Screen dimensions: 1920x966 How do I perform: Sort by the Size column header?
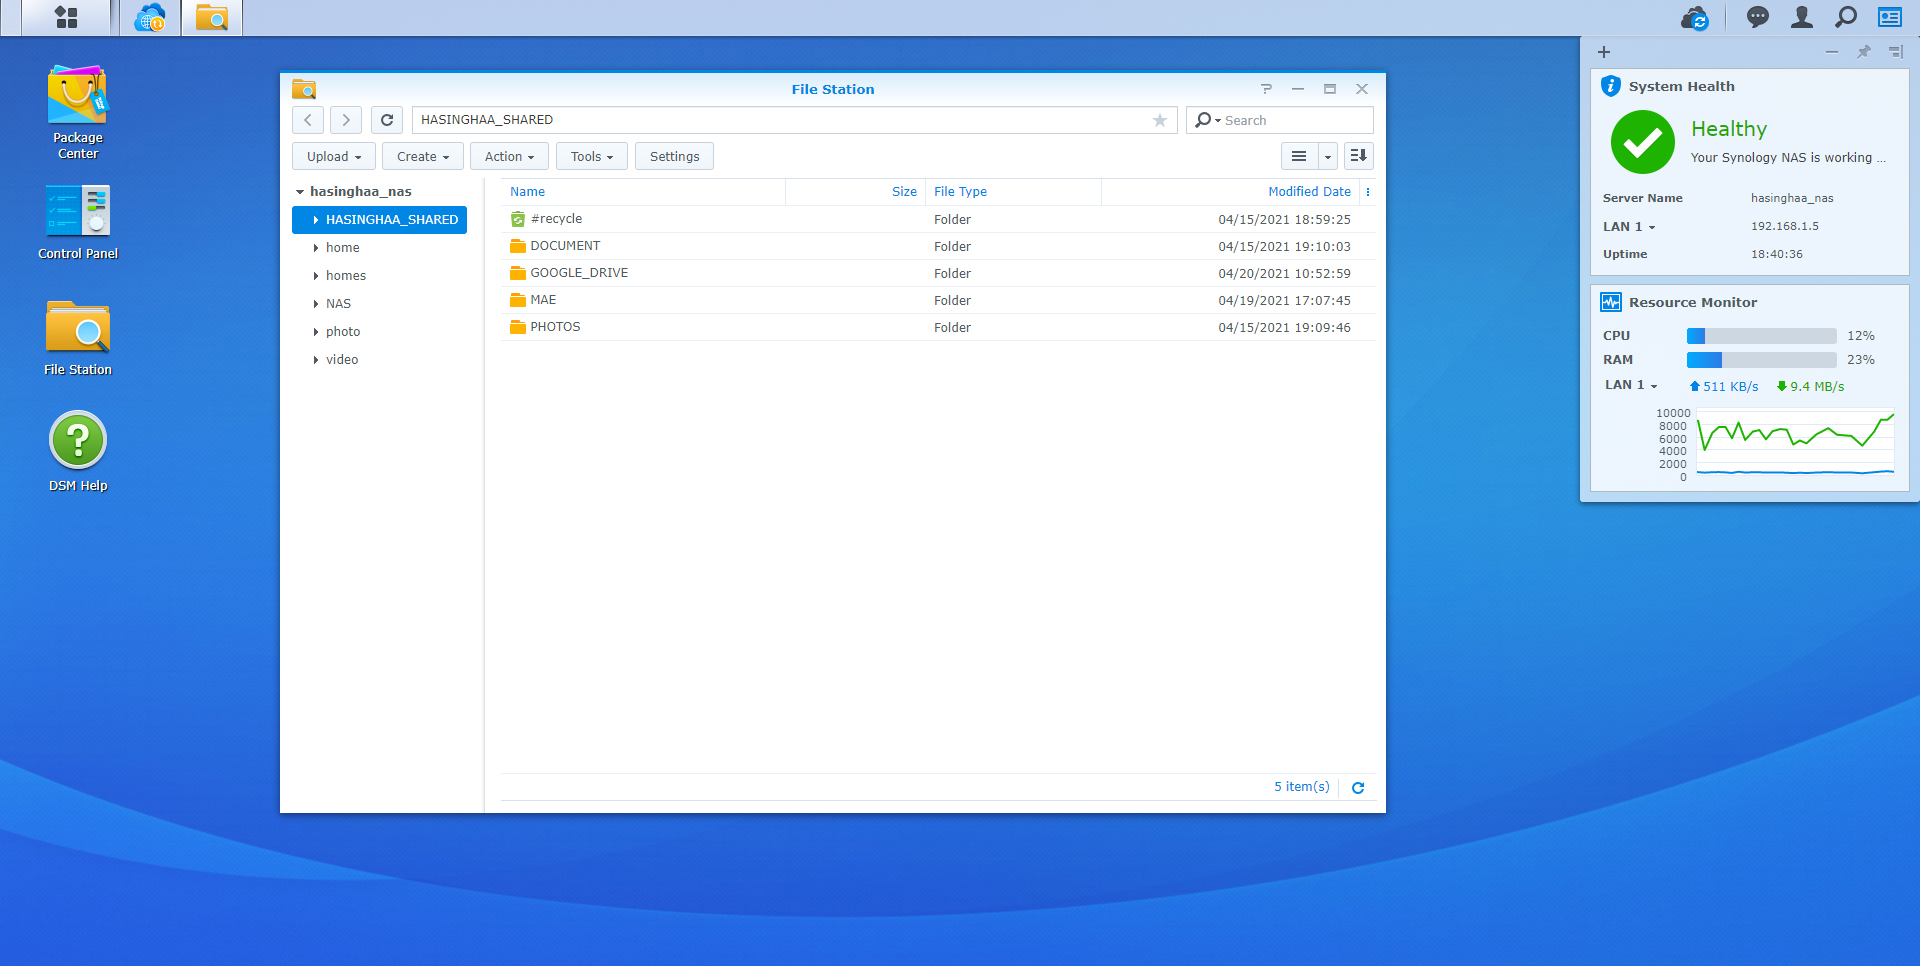[x=855, y=192]
